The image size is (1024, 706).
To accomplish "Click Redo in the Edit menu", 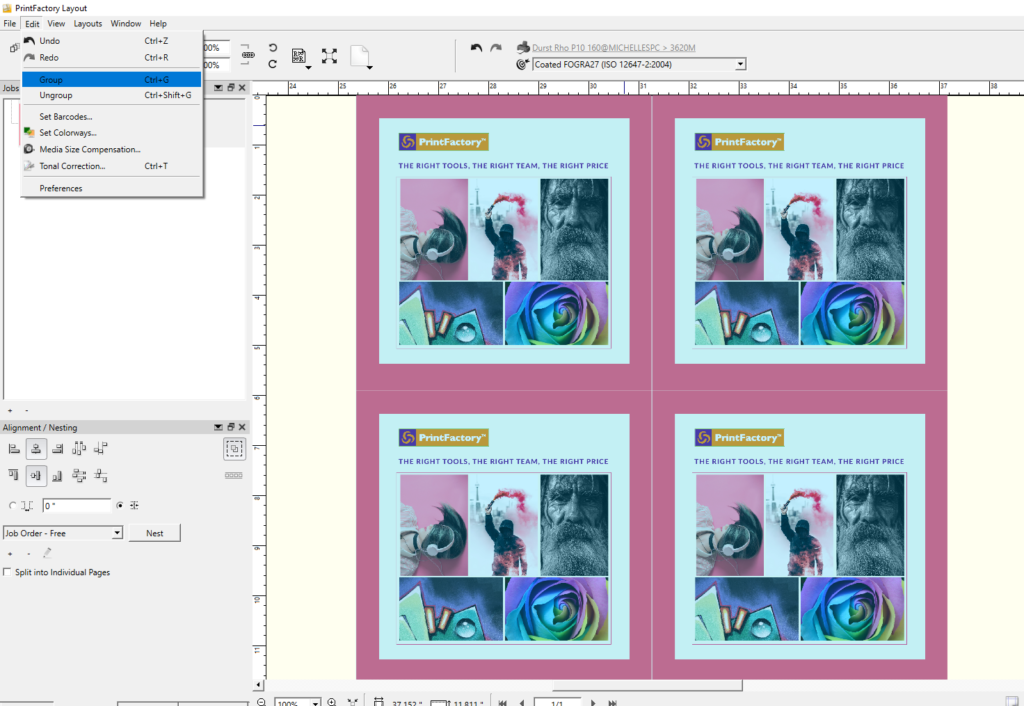I will click(x=112, y=57).
